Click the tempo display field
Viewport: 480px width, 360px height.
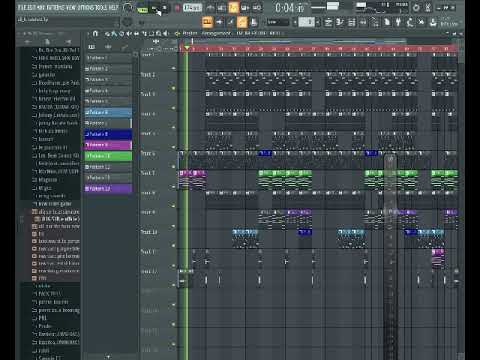click(192, 8)
